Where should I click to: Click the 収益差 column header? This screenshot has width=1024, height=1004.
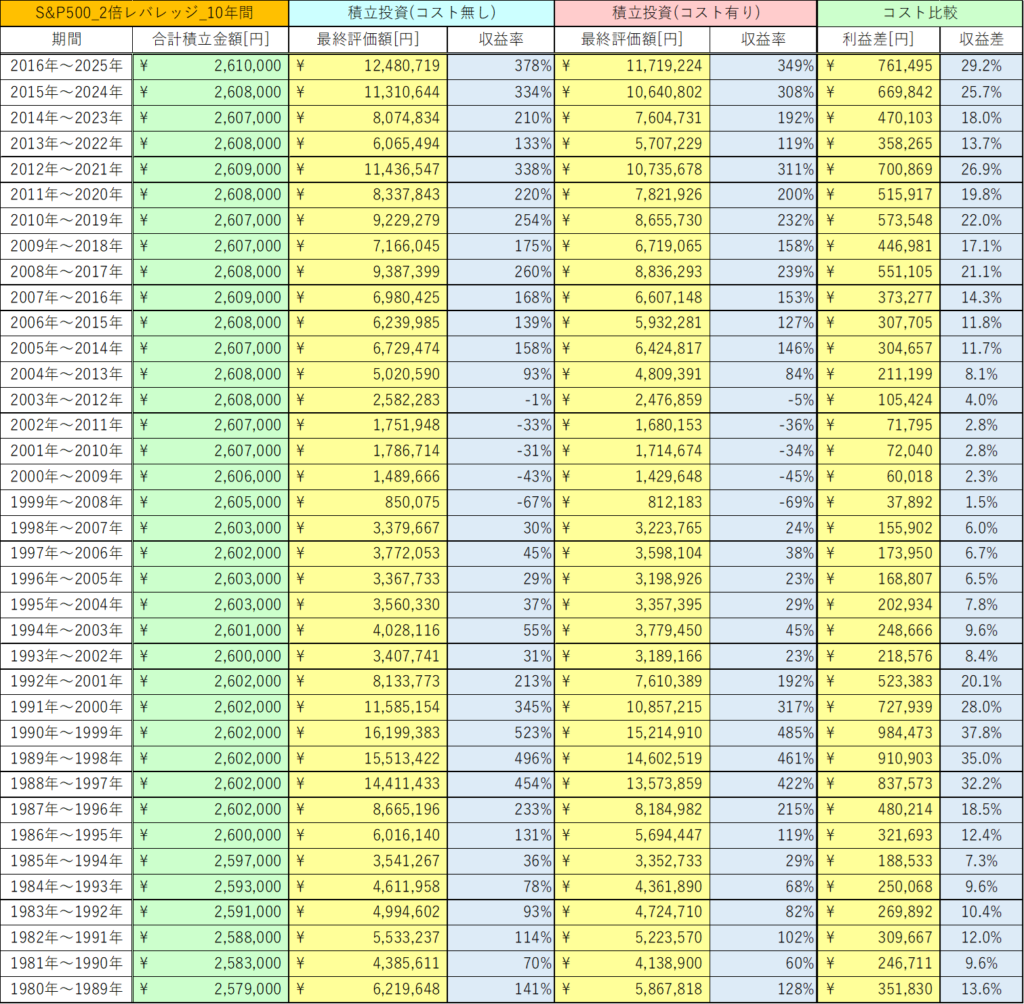point(981,40)
